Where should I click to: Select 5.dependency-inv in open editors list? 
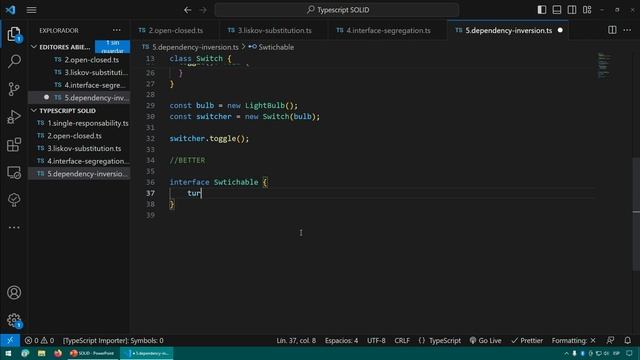click(x=79, y=98)
